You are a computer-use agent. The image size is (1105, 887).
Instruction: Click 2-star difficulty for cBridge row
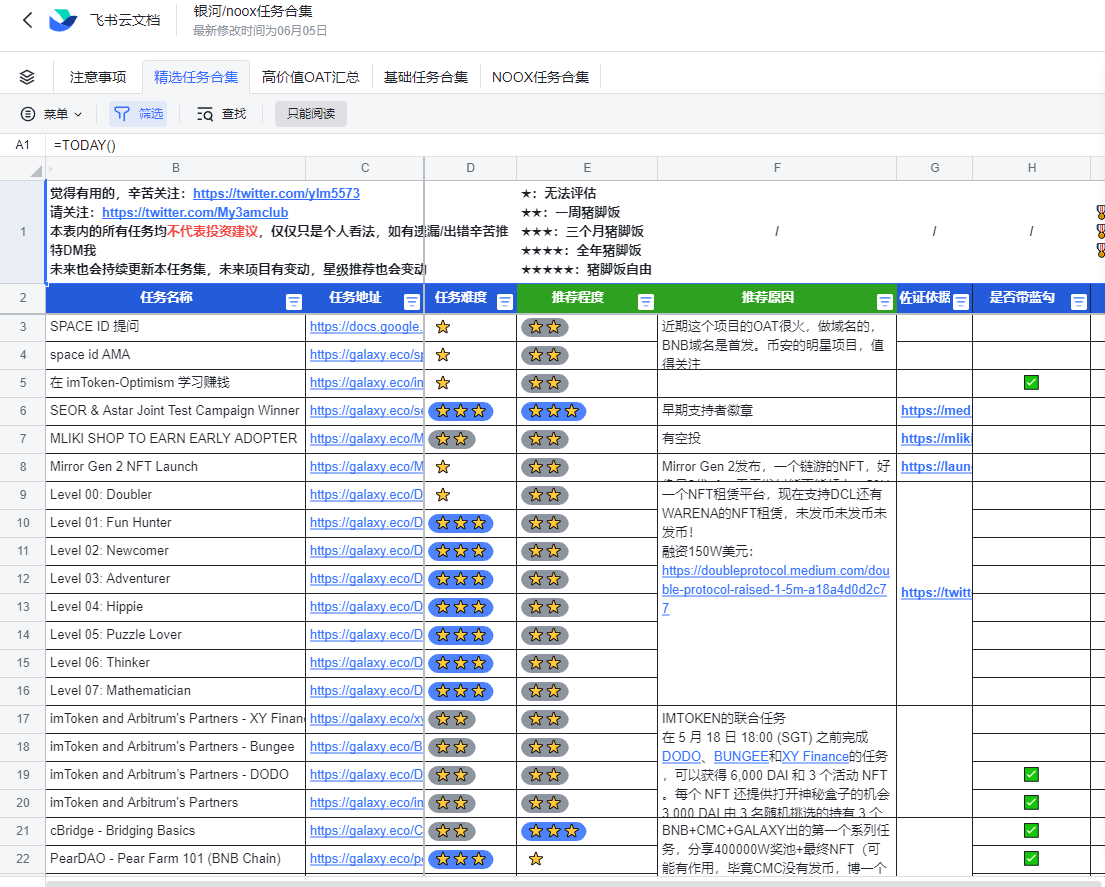pyautogui.click(x=452, y=831)
